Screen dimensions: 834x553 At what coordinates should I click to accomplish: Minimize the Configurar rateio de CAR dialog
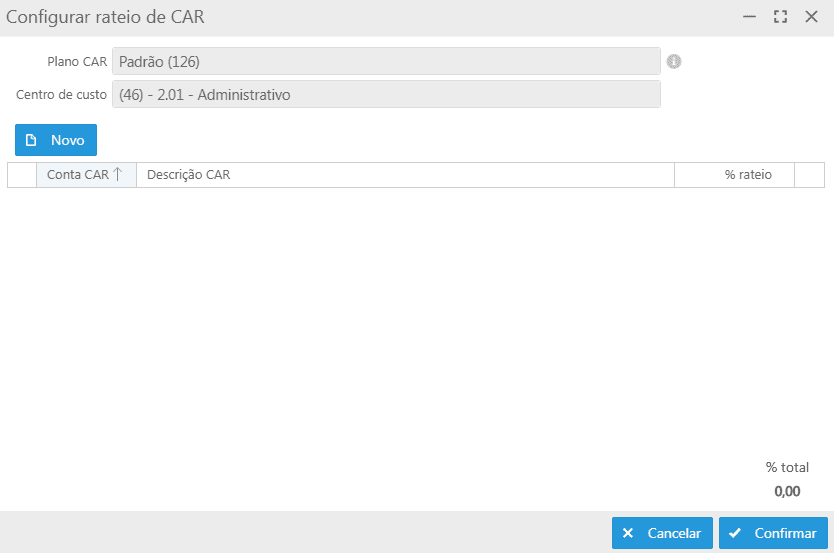(749, 17)
